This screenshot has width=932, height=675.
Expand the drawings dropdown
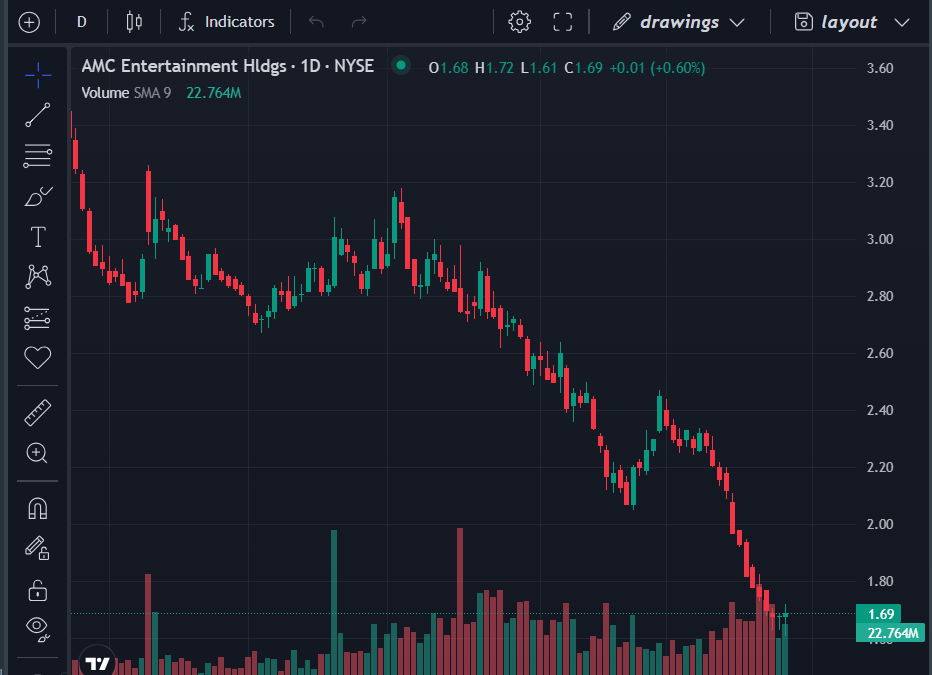coord(738,22)
